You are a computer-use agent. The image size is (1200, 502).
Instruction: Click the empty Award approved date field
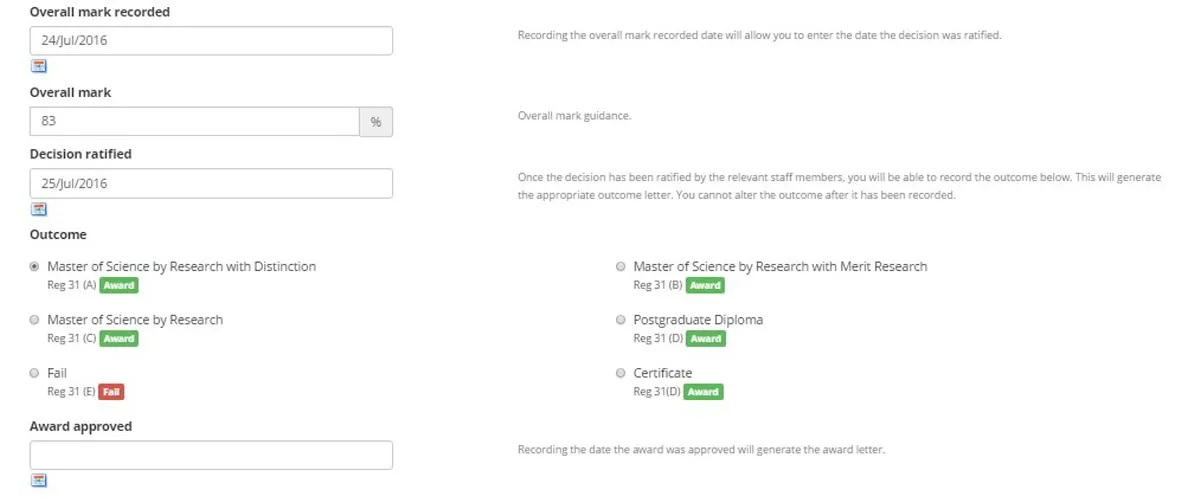210,455
